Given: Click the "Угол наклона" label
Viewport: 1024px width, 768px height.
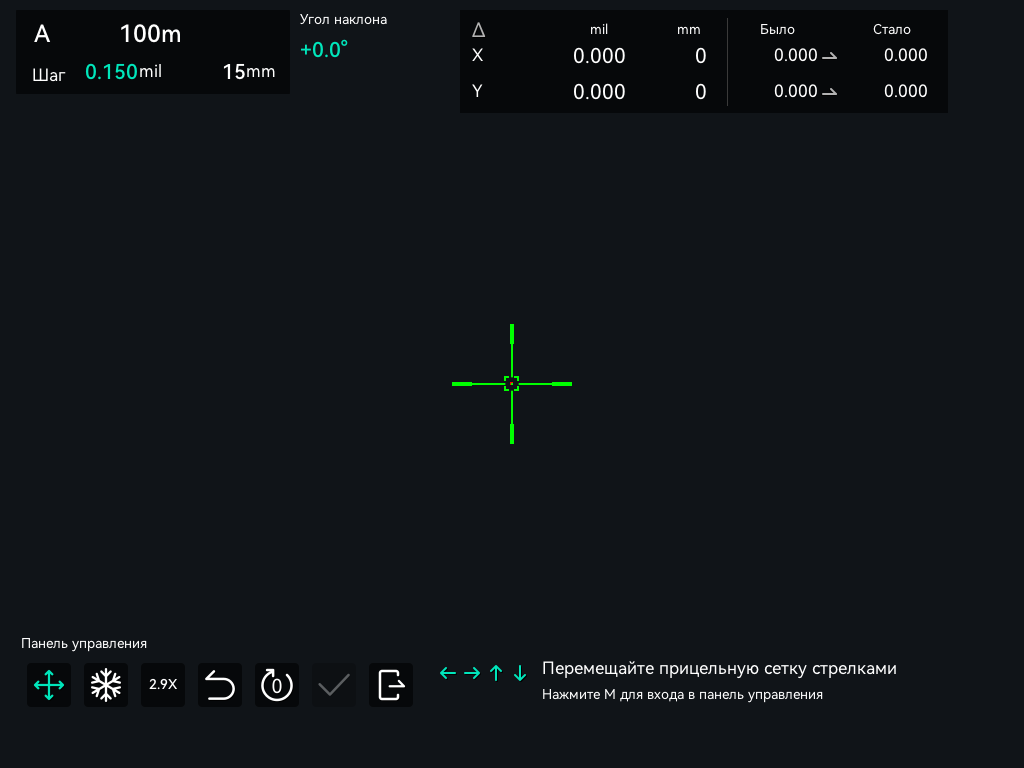Looking at the screenshot, I should 344,20.
